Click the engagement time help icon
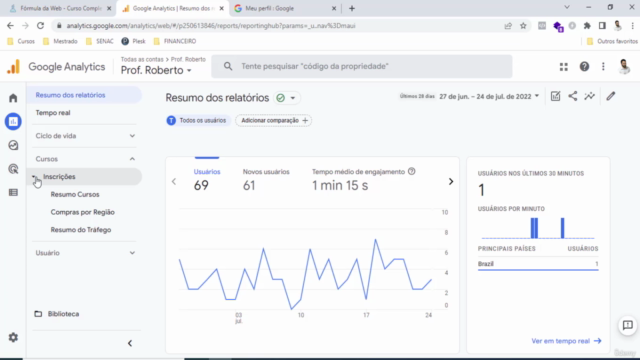Viewport: 640px width, 360px height. (411, 171)
